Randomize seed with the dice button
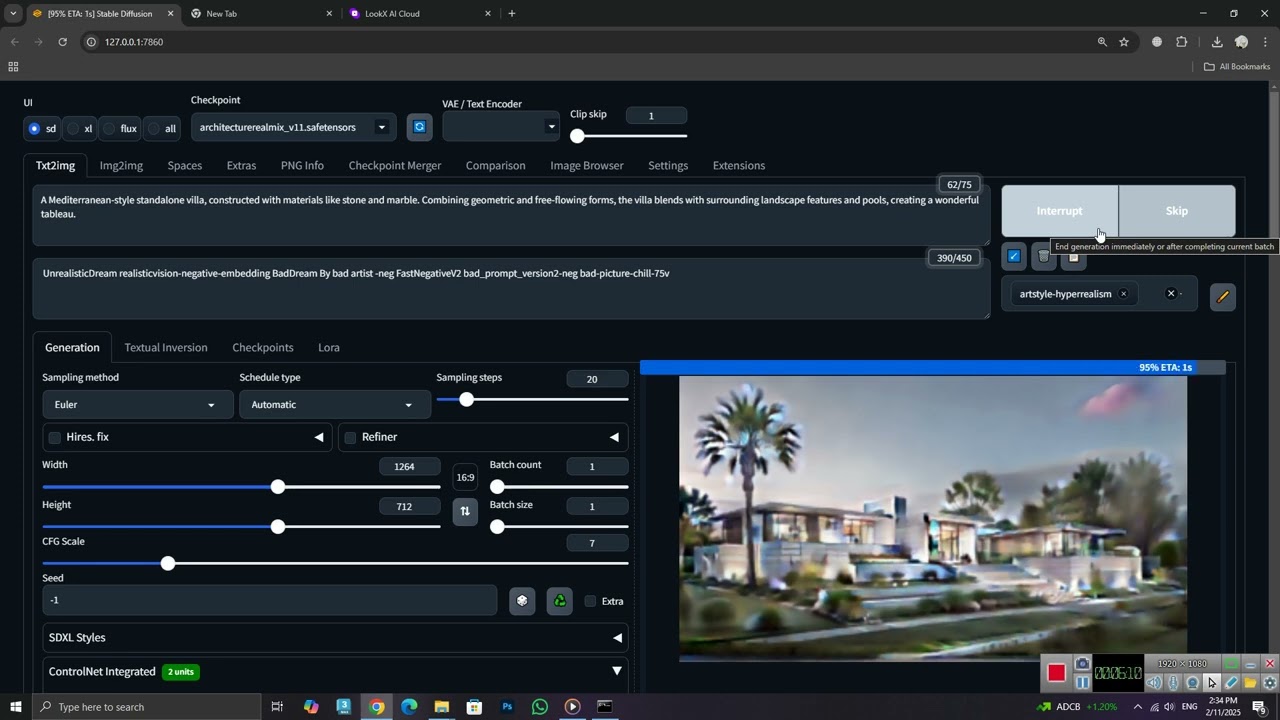The width and height of the screenshot is (1280, 720). tap(522, 600)
